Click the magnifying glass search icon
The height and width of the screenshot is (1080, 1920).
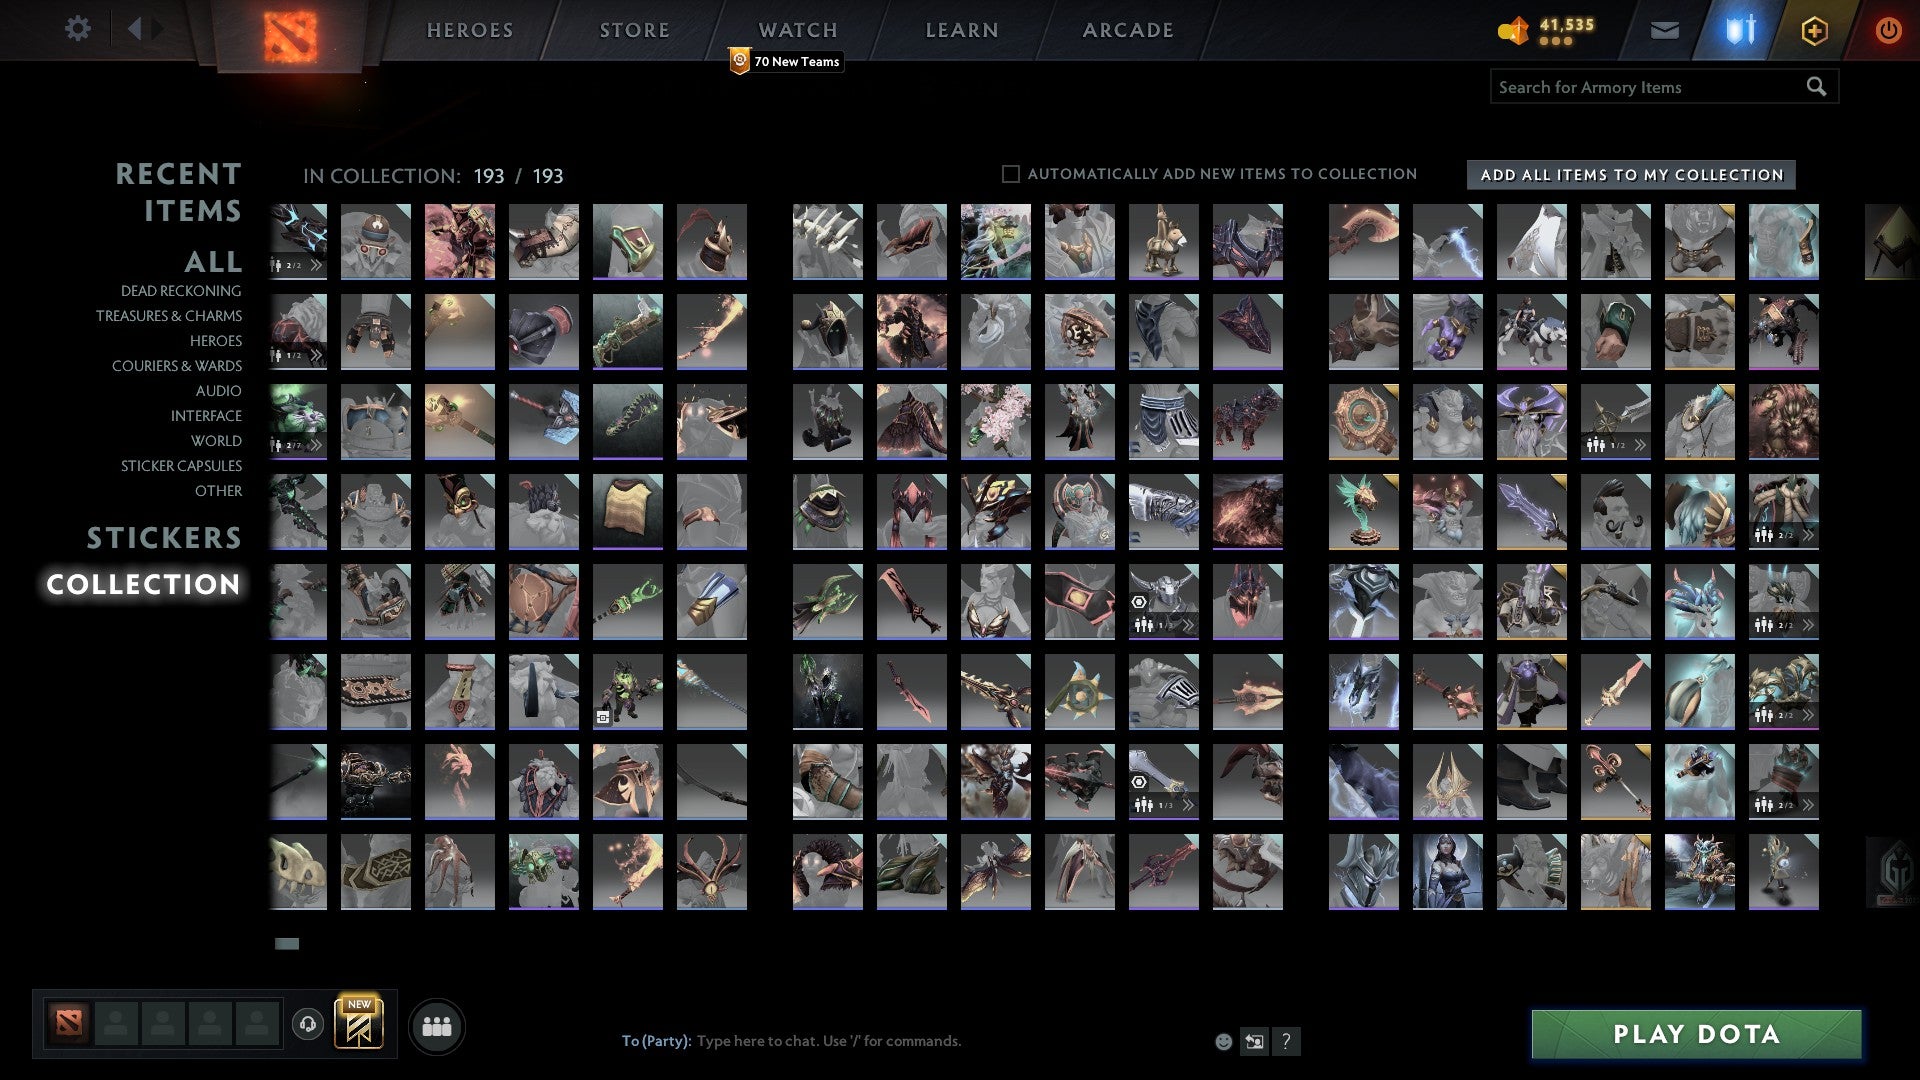pos(1816,87)
